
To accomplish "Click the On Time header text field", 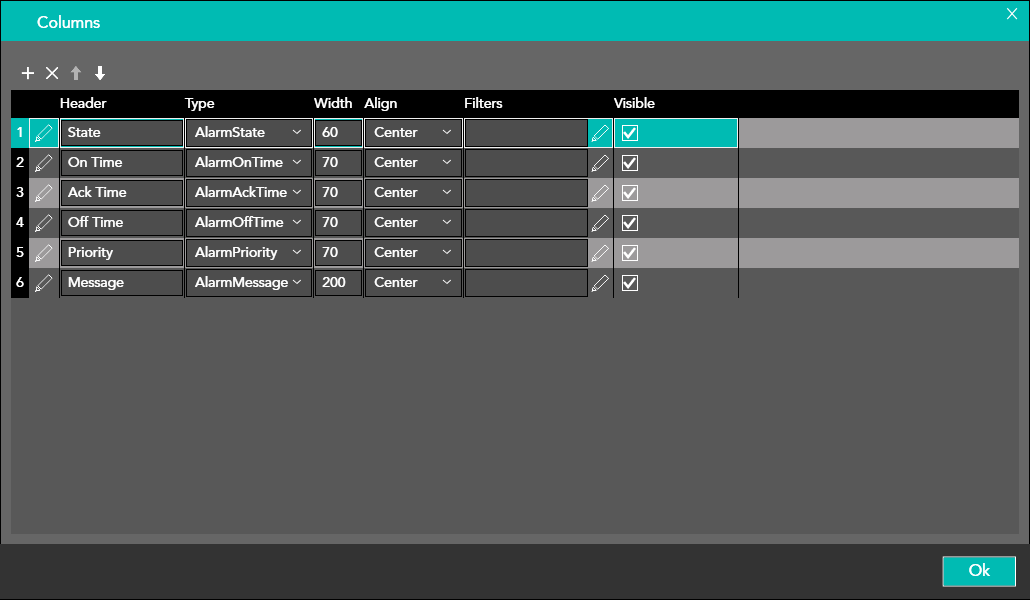I will click(121, 163).
